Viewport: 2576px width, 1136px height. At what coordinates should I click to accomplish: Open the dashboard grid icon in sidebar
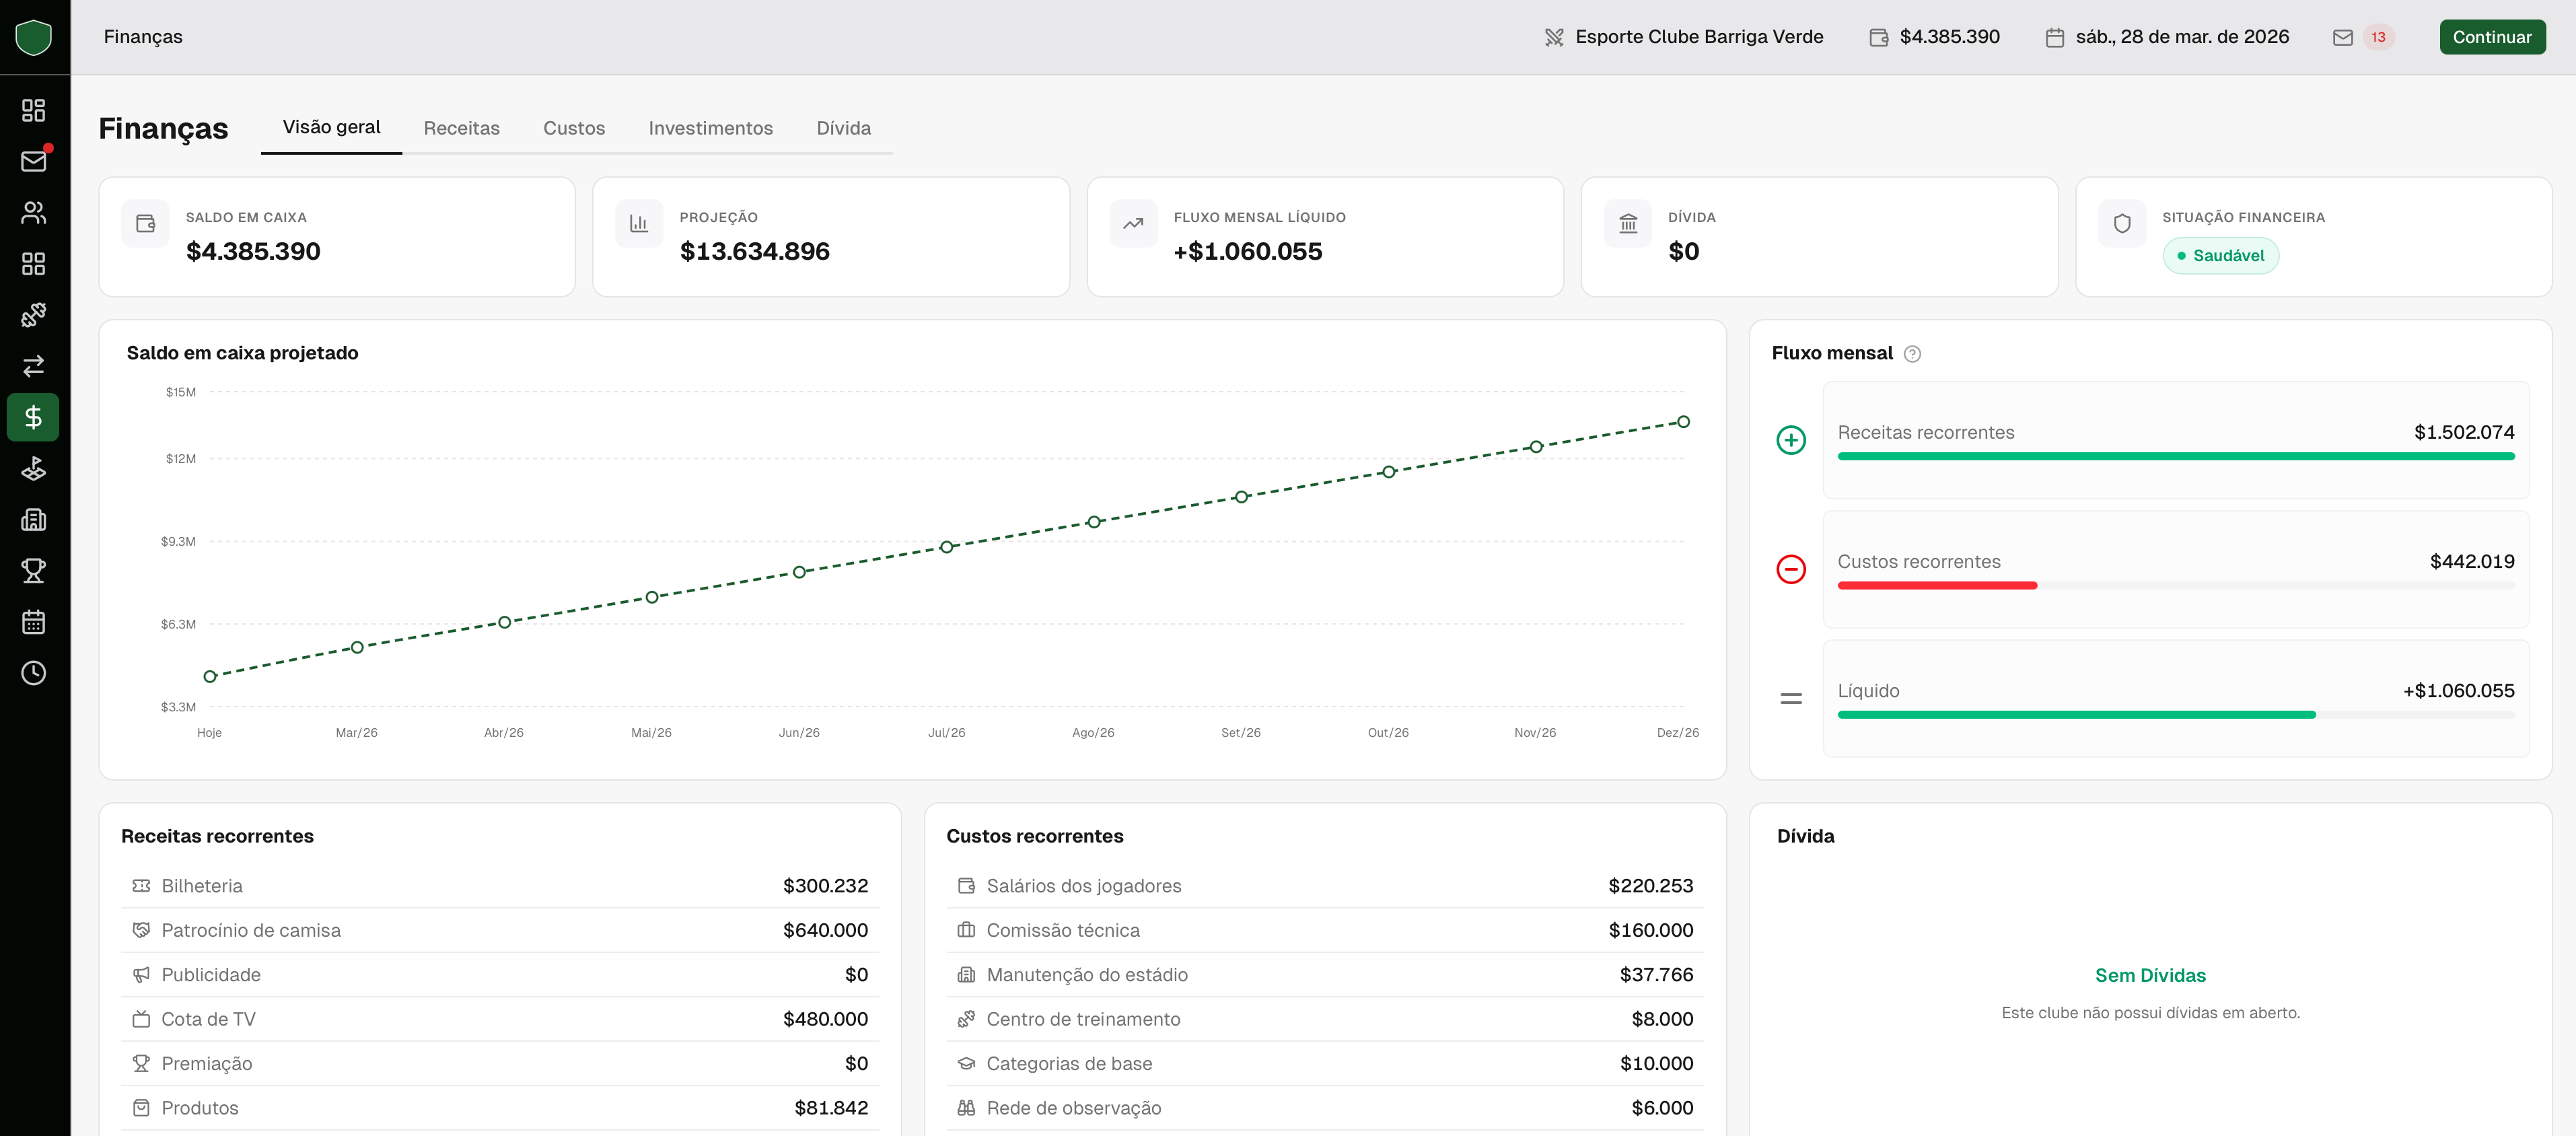(33, 110)
